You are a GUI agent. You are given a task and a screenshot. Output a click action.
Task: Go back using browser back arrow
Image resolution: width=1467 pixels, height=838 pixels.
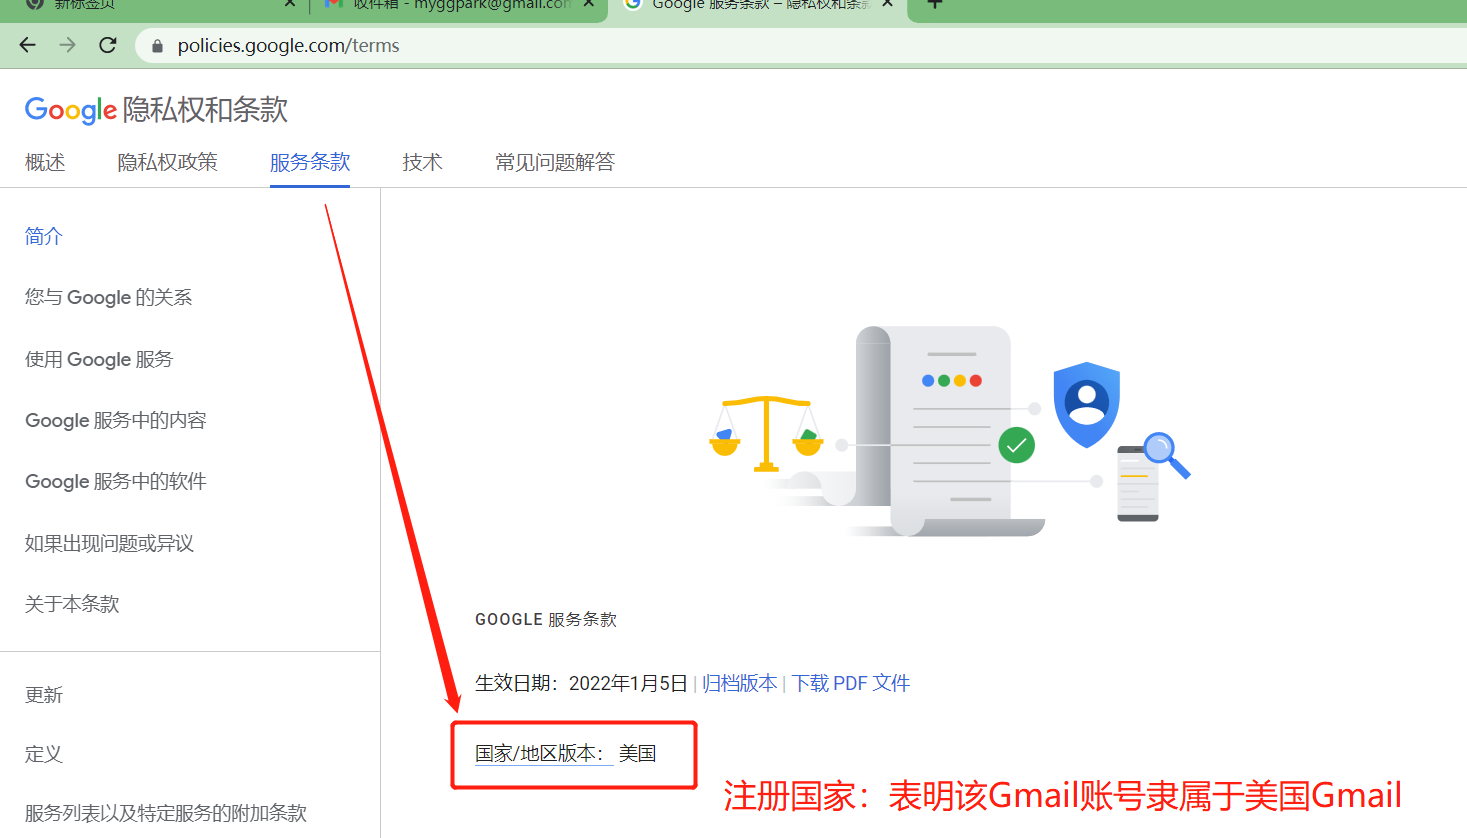click(28, 45)
